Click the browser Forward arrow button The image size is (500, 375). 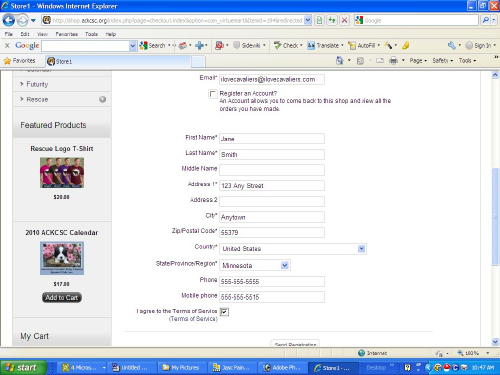[x=22, y=21]
